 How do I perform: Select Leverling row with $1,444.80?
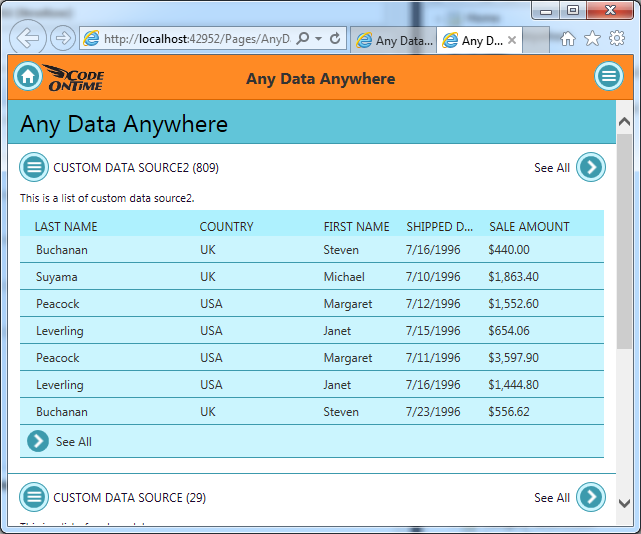click(312, 384)
